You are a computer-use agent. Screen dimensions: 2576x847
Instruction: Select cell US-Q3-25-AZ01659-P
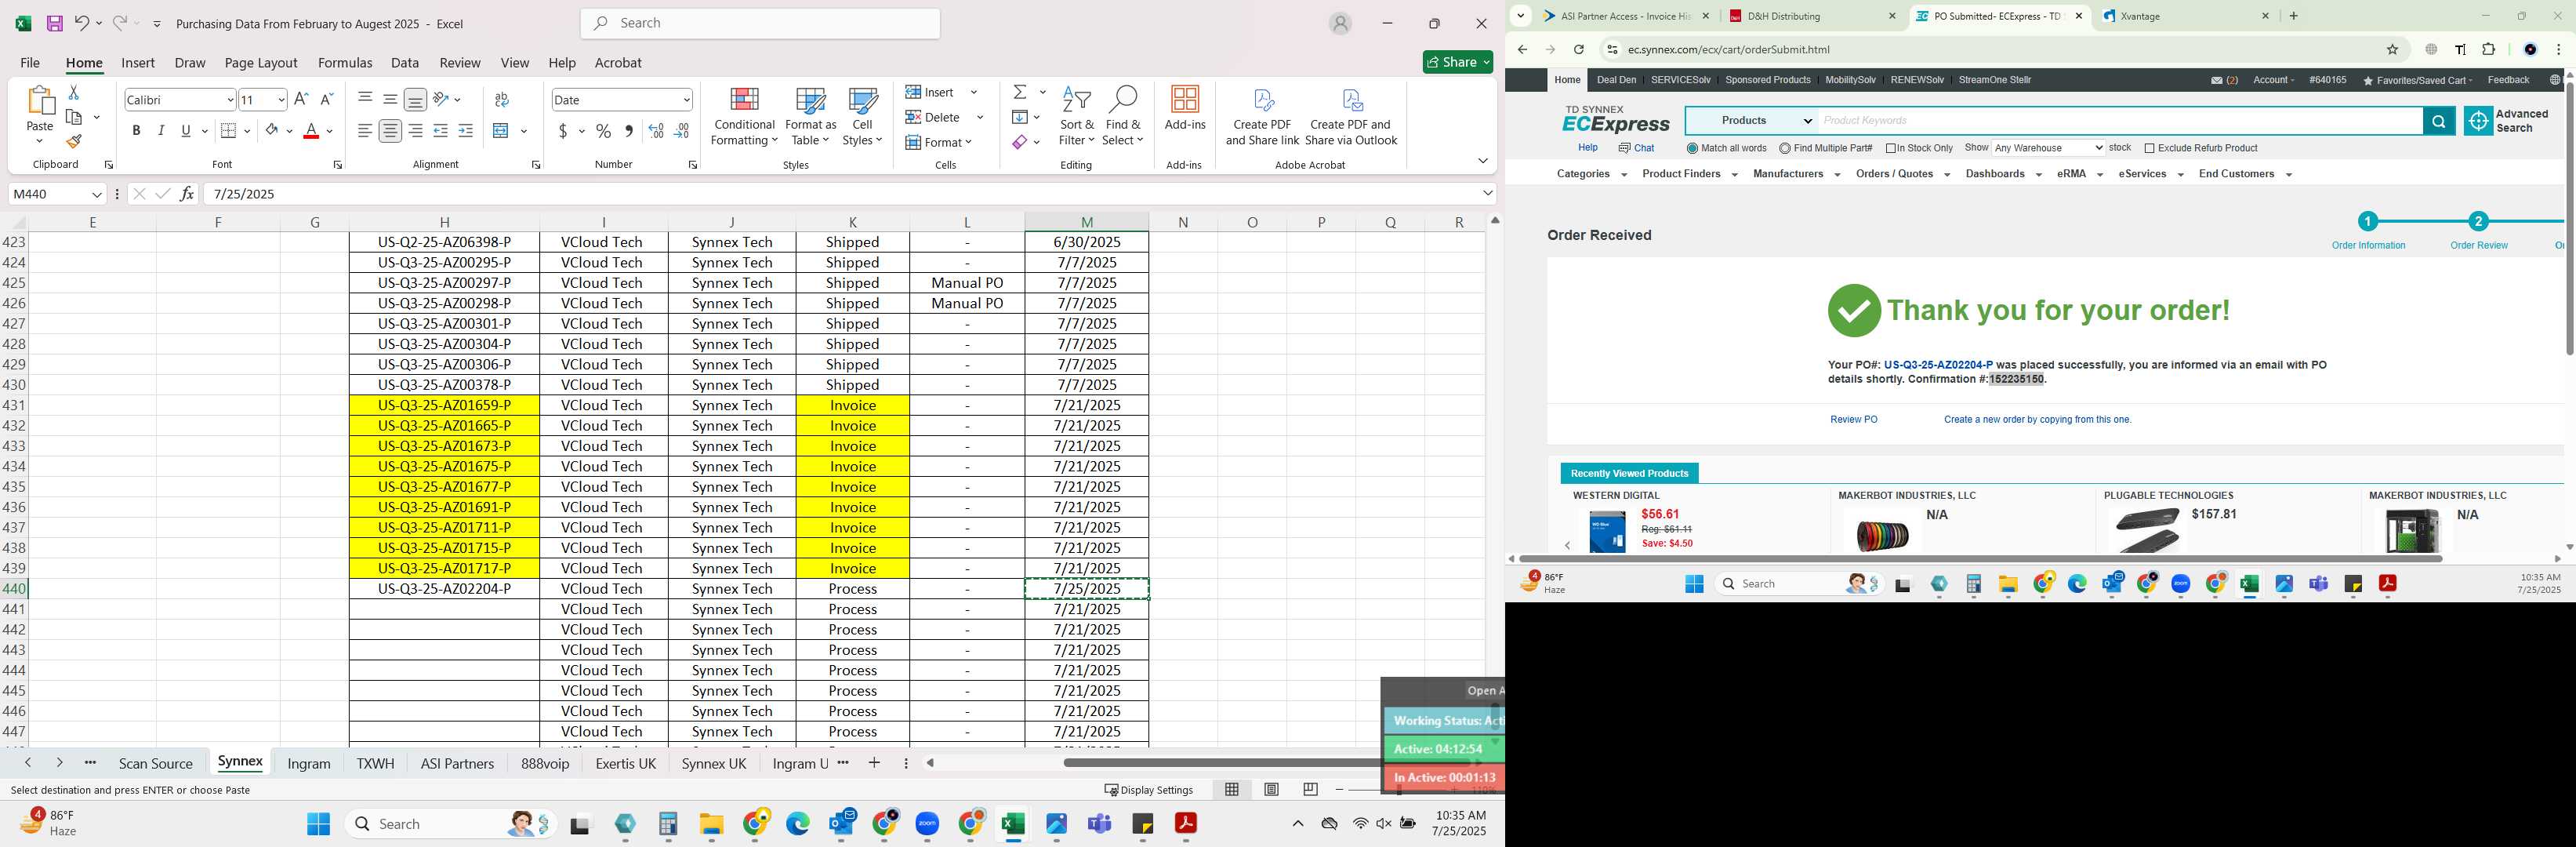click(444, 405)
